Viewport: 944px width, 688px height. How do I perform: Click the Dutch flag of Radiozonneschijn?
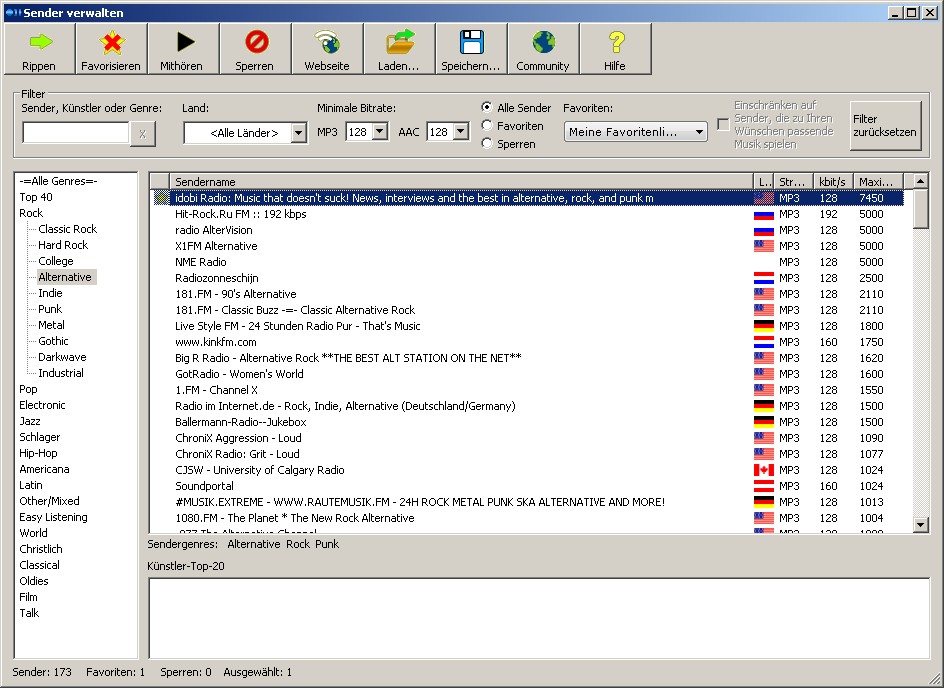tap(763, 277)
